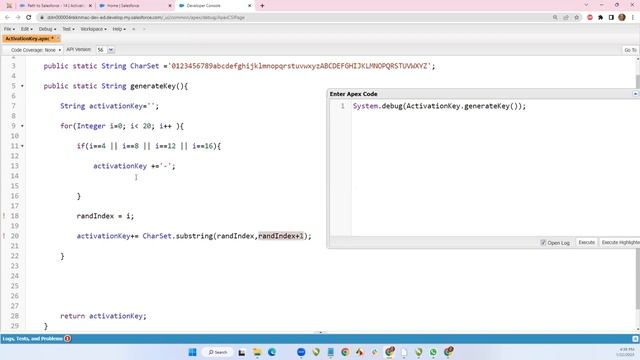This screenshot has height=360, width=640.
Task: Open the Help menu
Action: (x=119, y=29)
